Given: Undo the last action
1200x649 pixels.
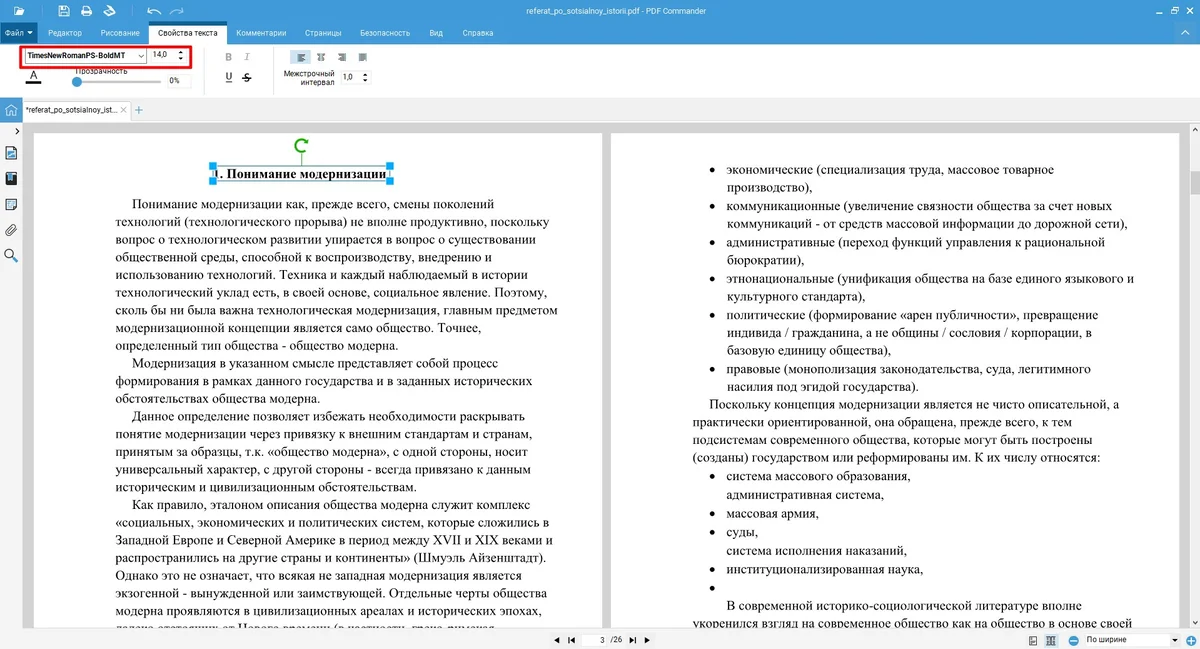Looking at the screenshot, I should click(x=153, y=11).
